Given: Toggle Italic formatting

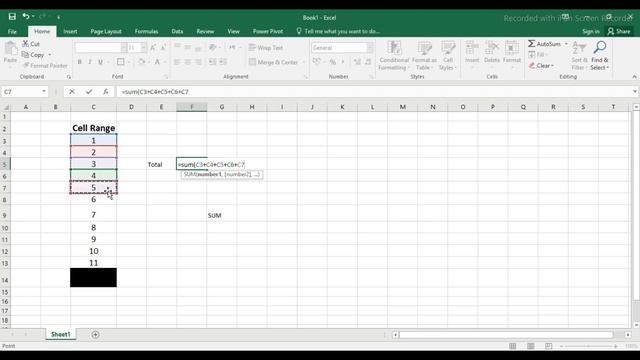Looking at the screenshot, I should (90, 62).
